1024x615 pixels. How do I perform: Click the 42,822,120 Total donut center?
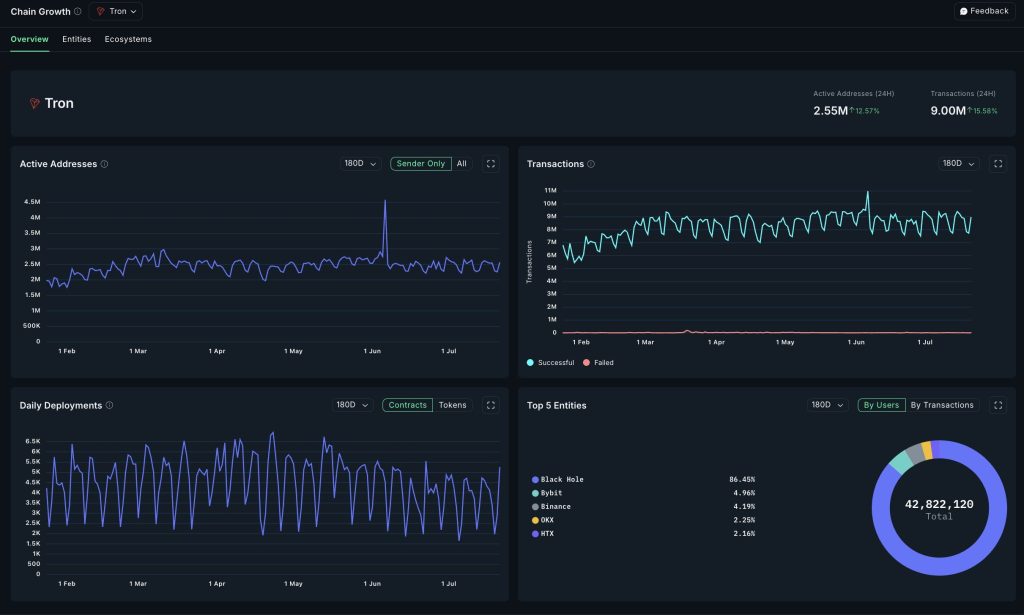tap(939, 509)
